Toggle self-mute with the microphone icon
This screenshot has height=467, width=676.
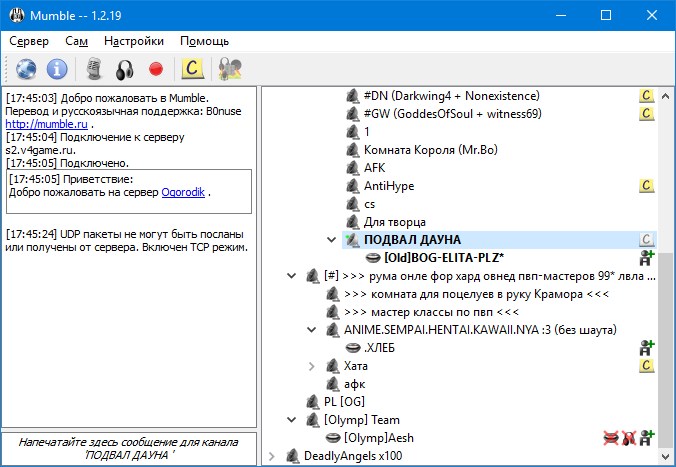[94, 68]
